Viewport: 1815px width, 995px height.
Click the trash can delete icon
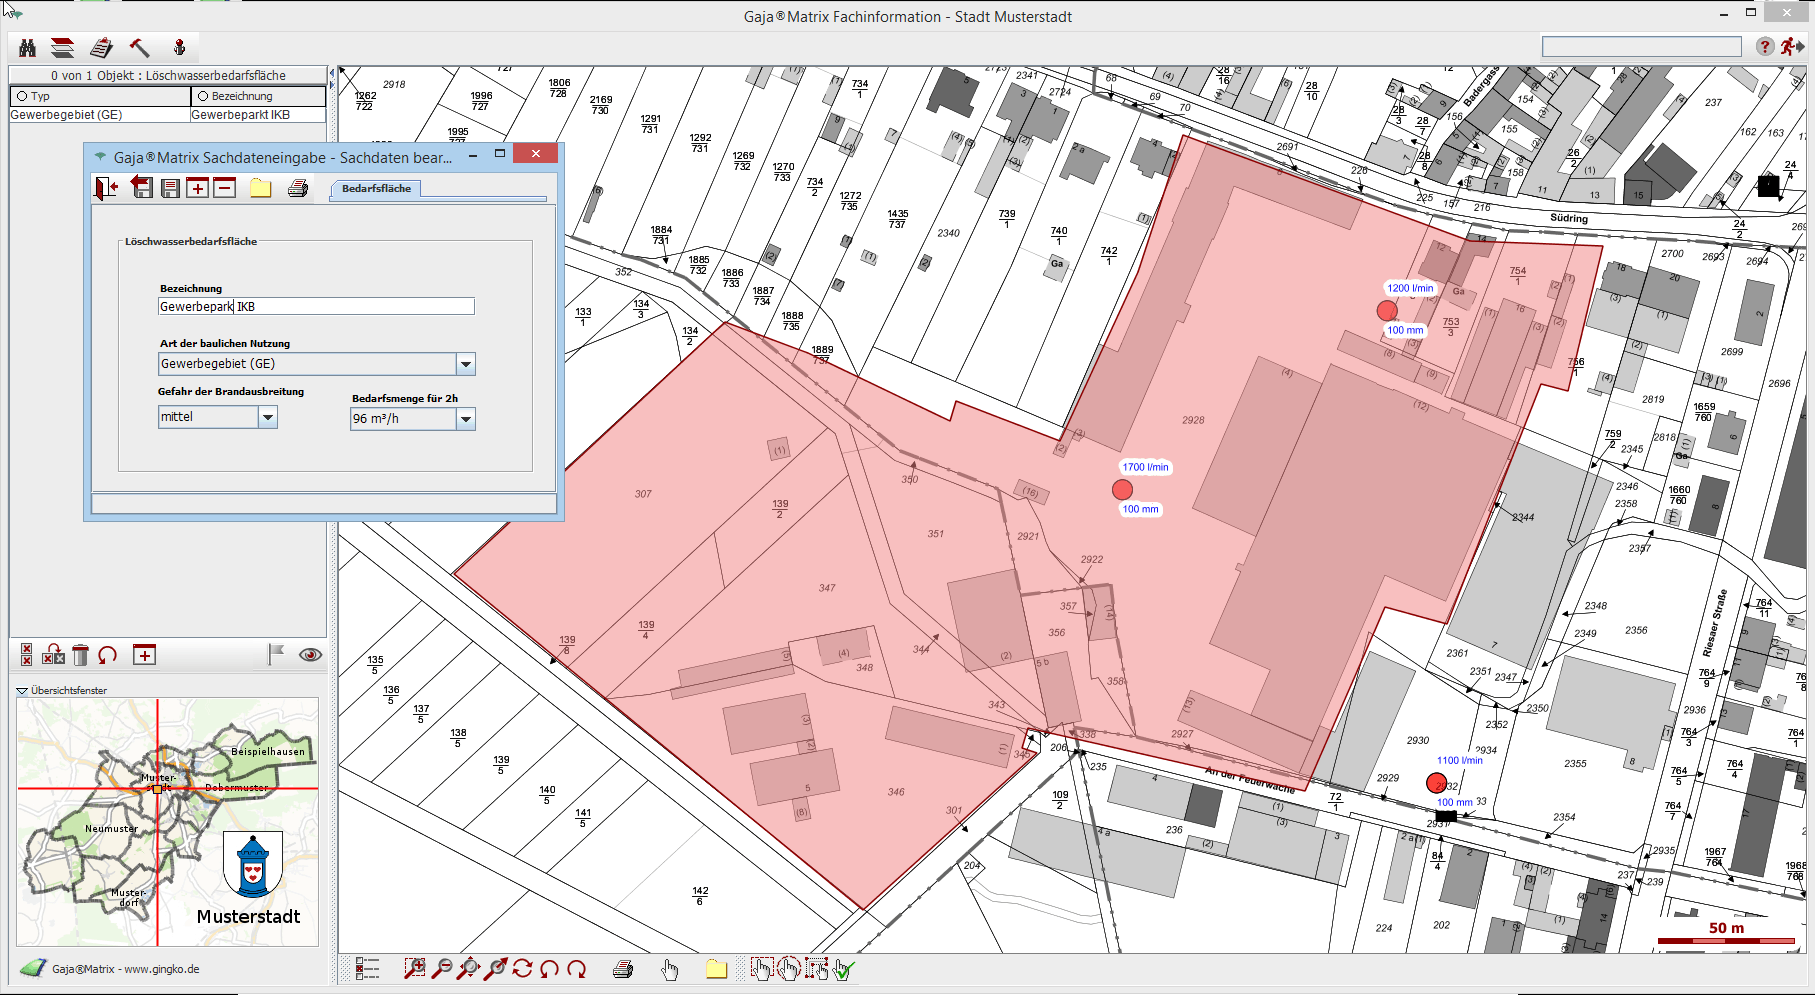pos(81,655)
